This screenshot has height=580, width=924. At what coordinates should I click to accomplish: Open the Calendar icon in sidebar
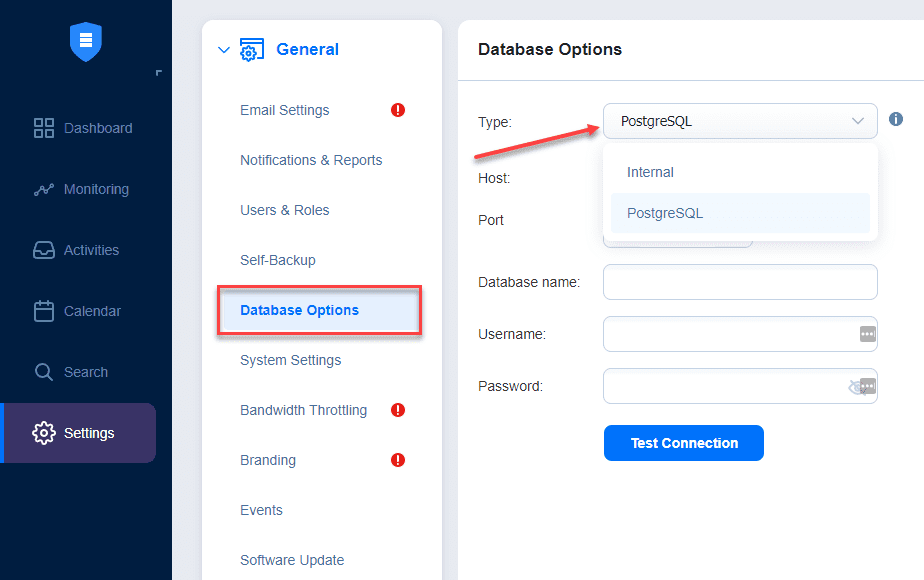[x=44, y=311]
